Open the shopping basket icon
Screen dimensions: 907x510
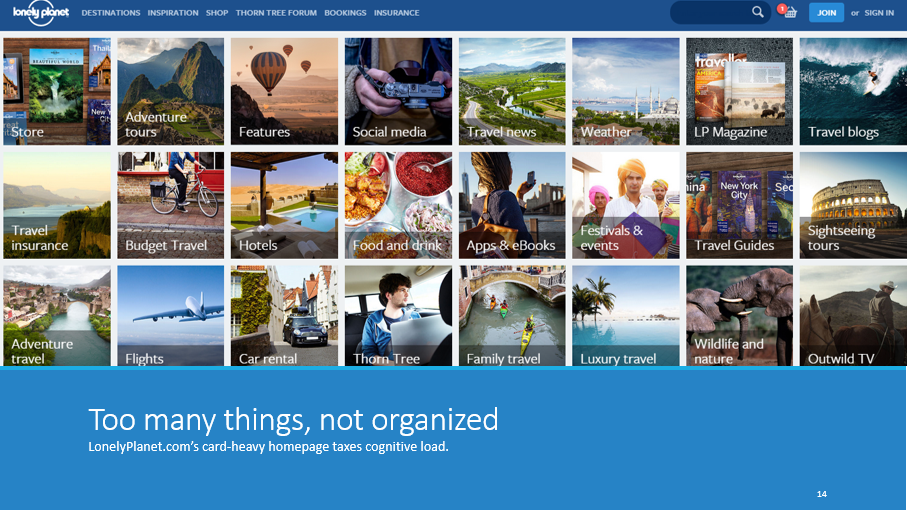[x=789, y=13]
